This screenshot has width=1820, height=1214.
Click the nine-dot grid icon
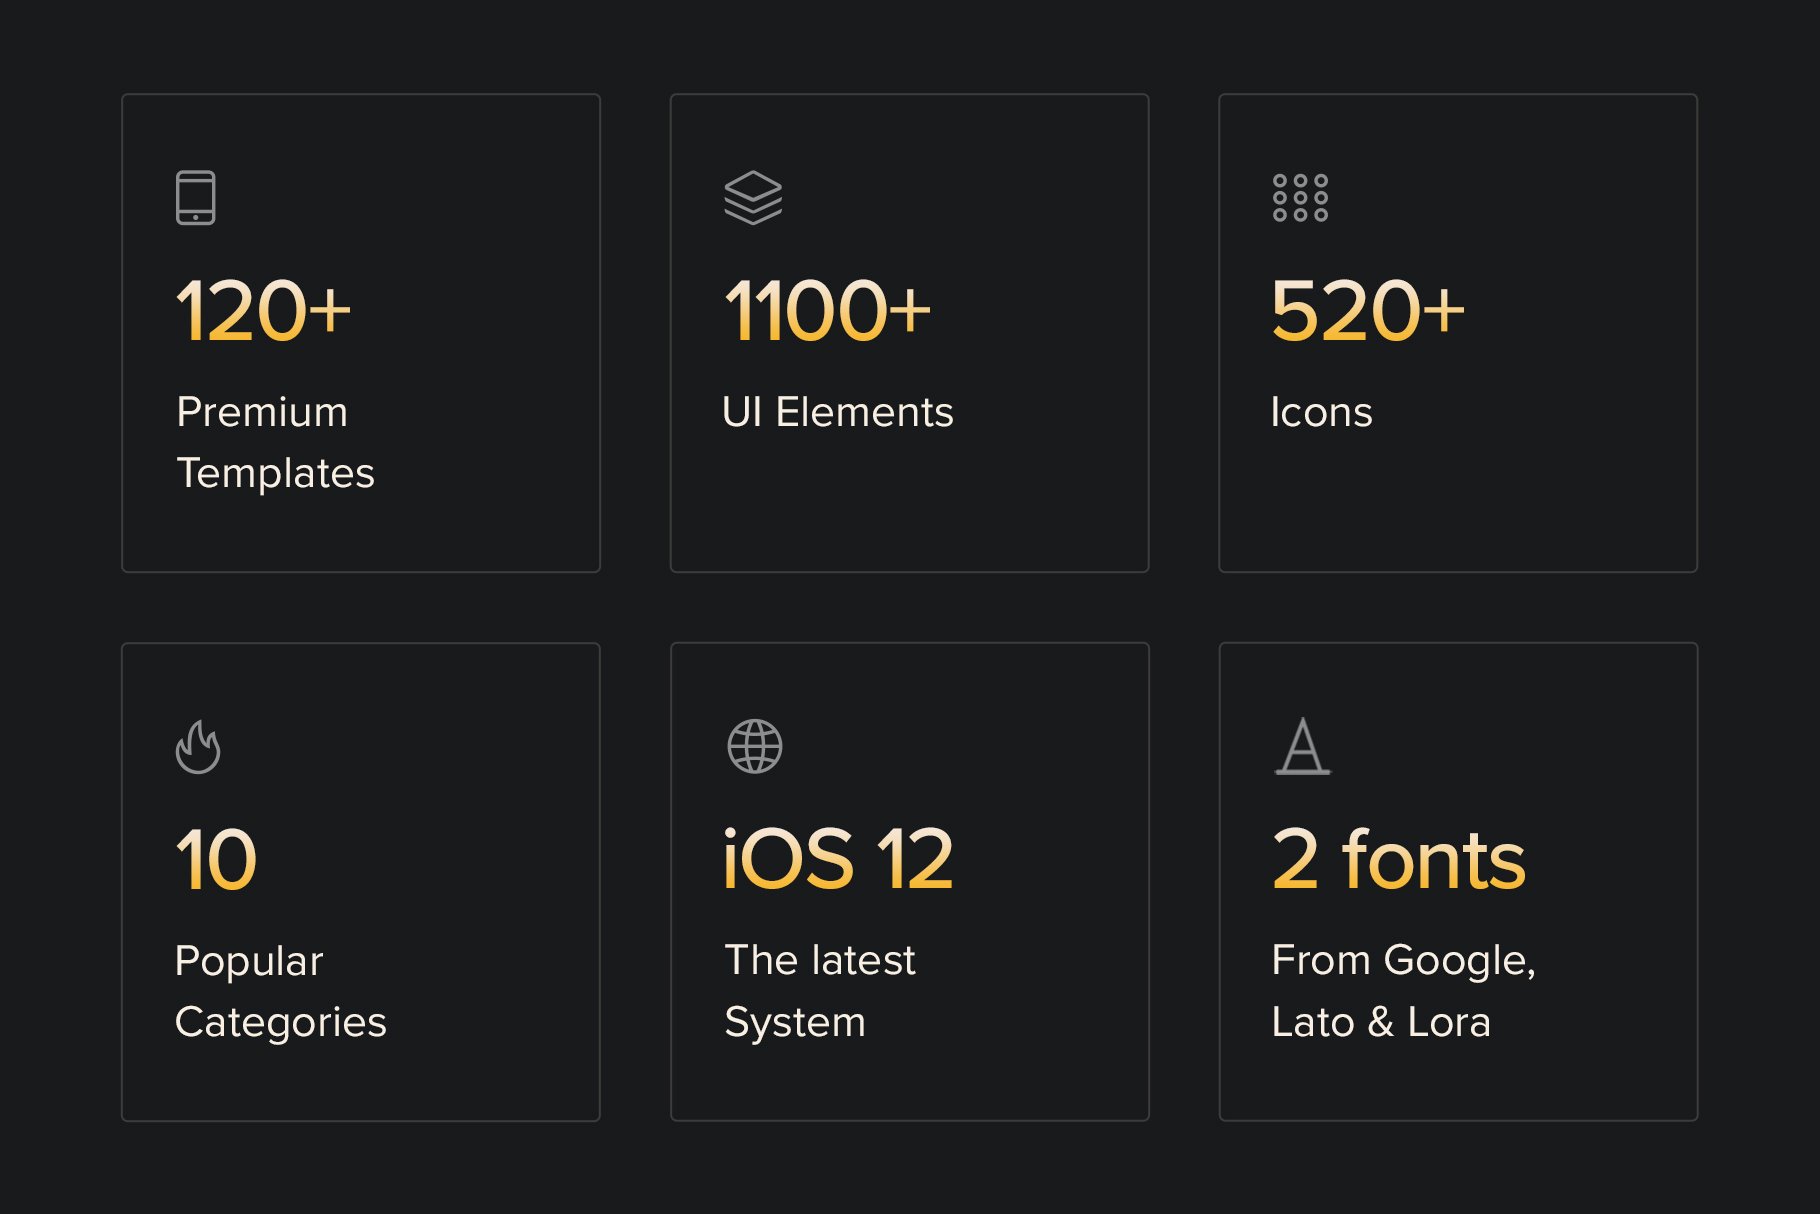pyautogui.click(x=1300, y=198)
